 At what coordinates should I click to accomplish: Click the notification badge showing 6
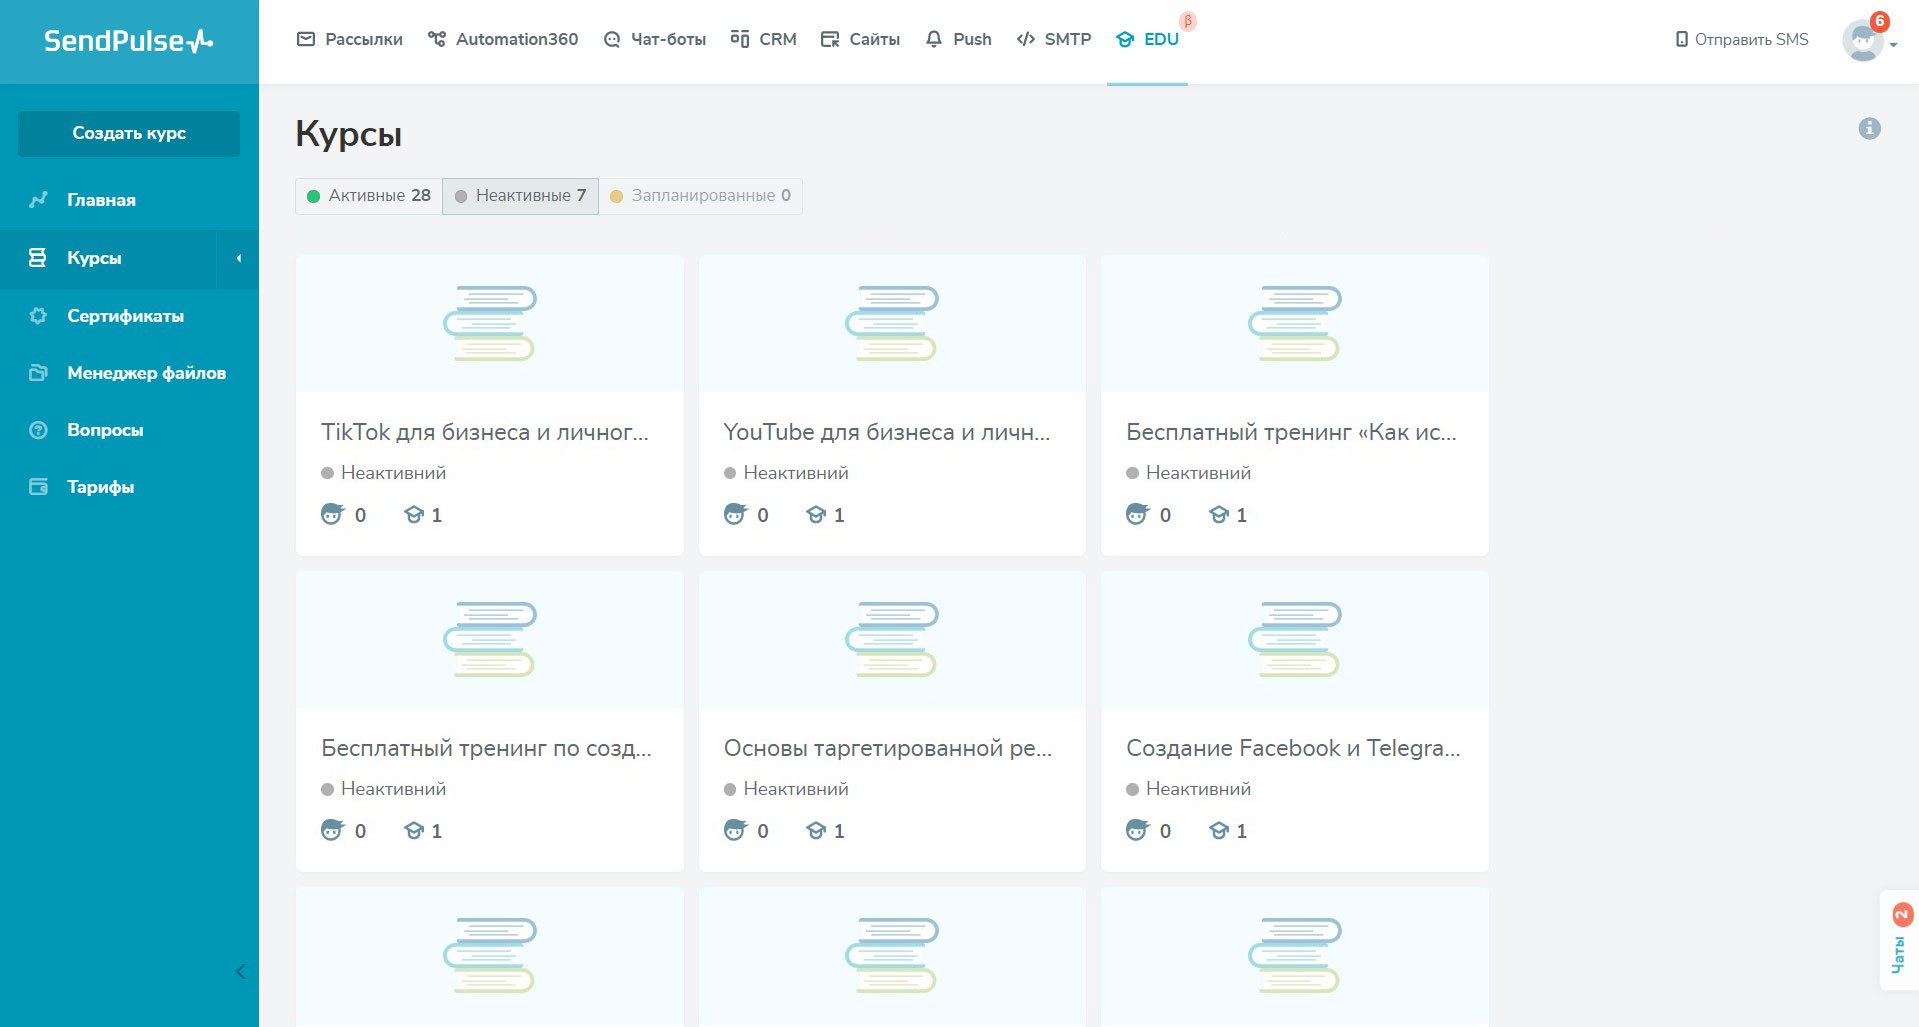(1880, 20)
